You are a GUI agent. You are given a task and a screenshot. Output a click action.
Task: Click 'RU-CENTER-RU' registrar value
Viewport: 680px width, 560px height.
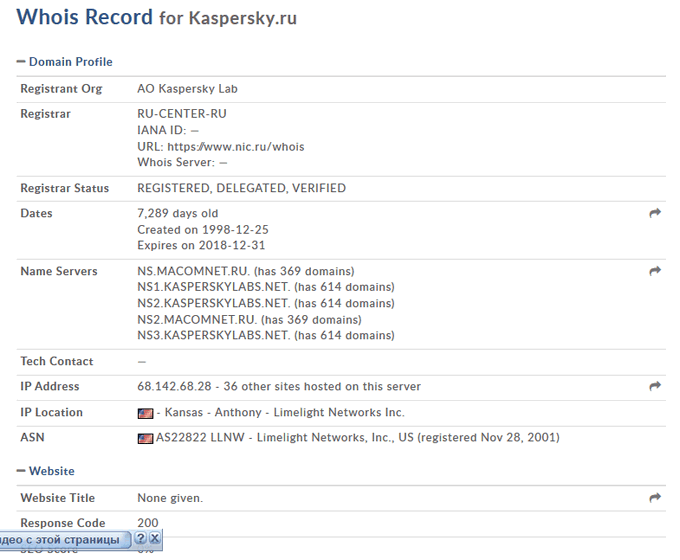click(182, 114)
